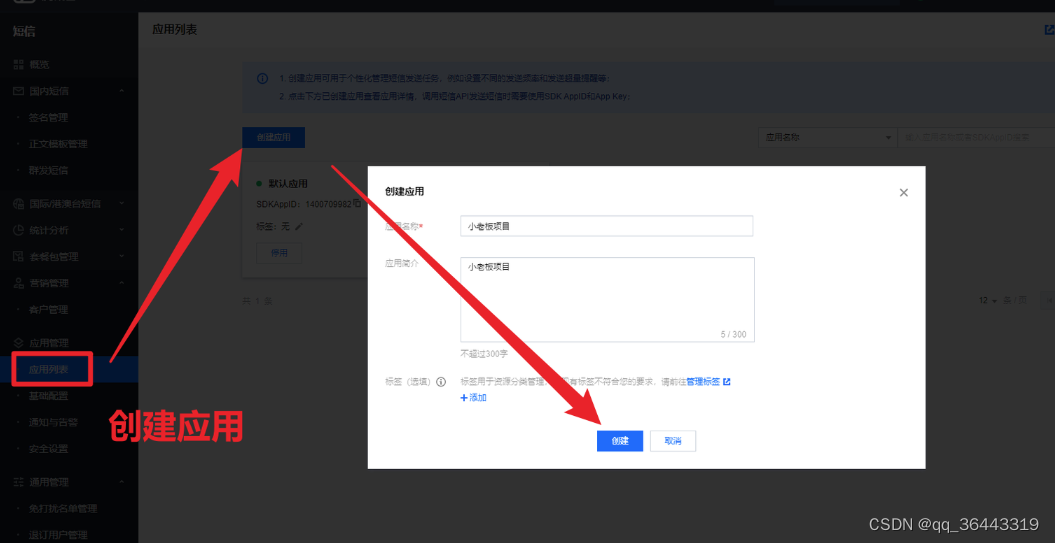Screen dimensions: 1055x543
Task: Click the 默认应用 card title
Action: (x=289, y=184)
